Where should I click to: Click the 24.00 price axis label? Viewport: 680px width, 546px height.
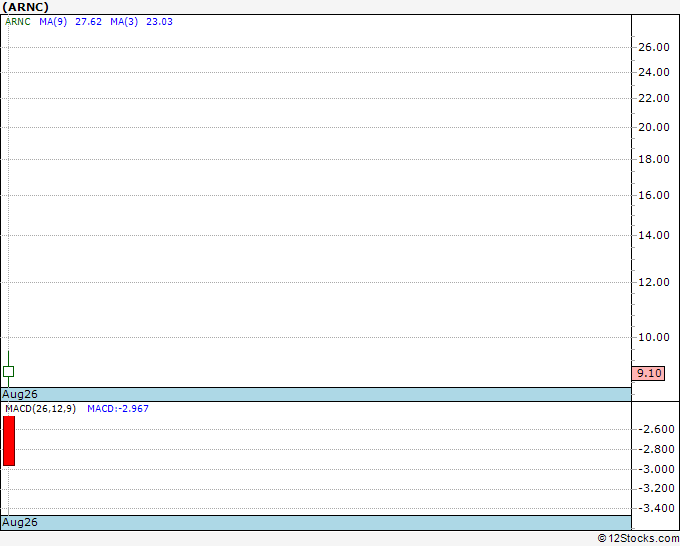click(x=654, y=72)
